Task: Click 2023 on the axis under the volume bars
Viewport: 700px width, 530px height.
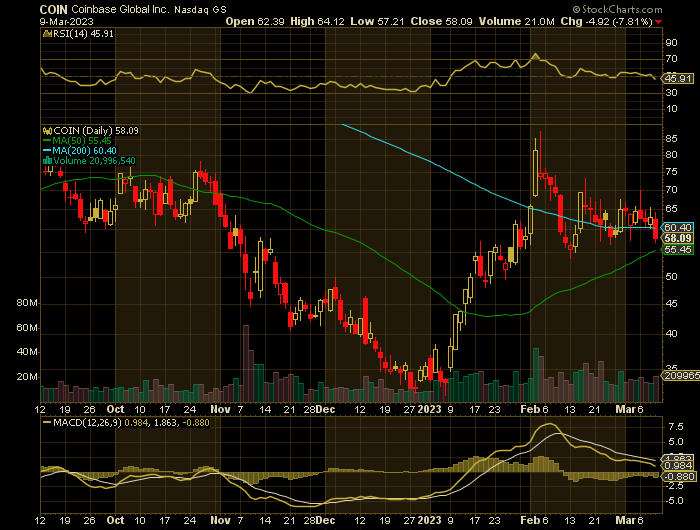Action: (x=429, y=409)
